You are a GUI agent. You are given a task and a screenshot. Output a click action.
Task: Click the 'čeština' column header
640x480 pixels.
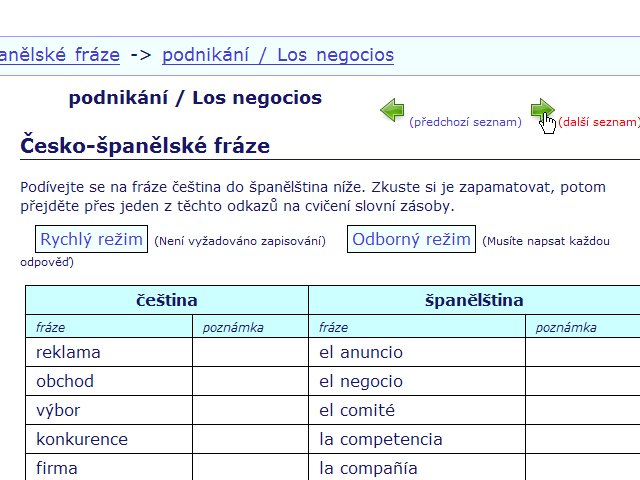pyautogui.click(x=167, y=300)
